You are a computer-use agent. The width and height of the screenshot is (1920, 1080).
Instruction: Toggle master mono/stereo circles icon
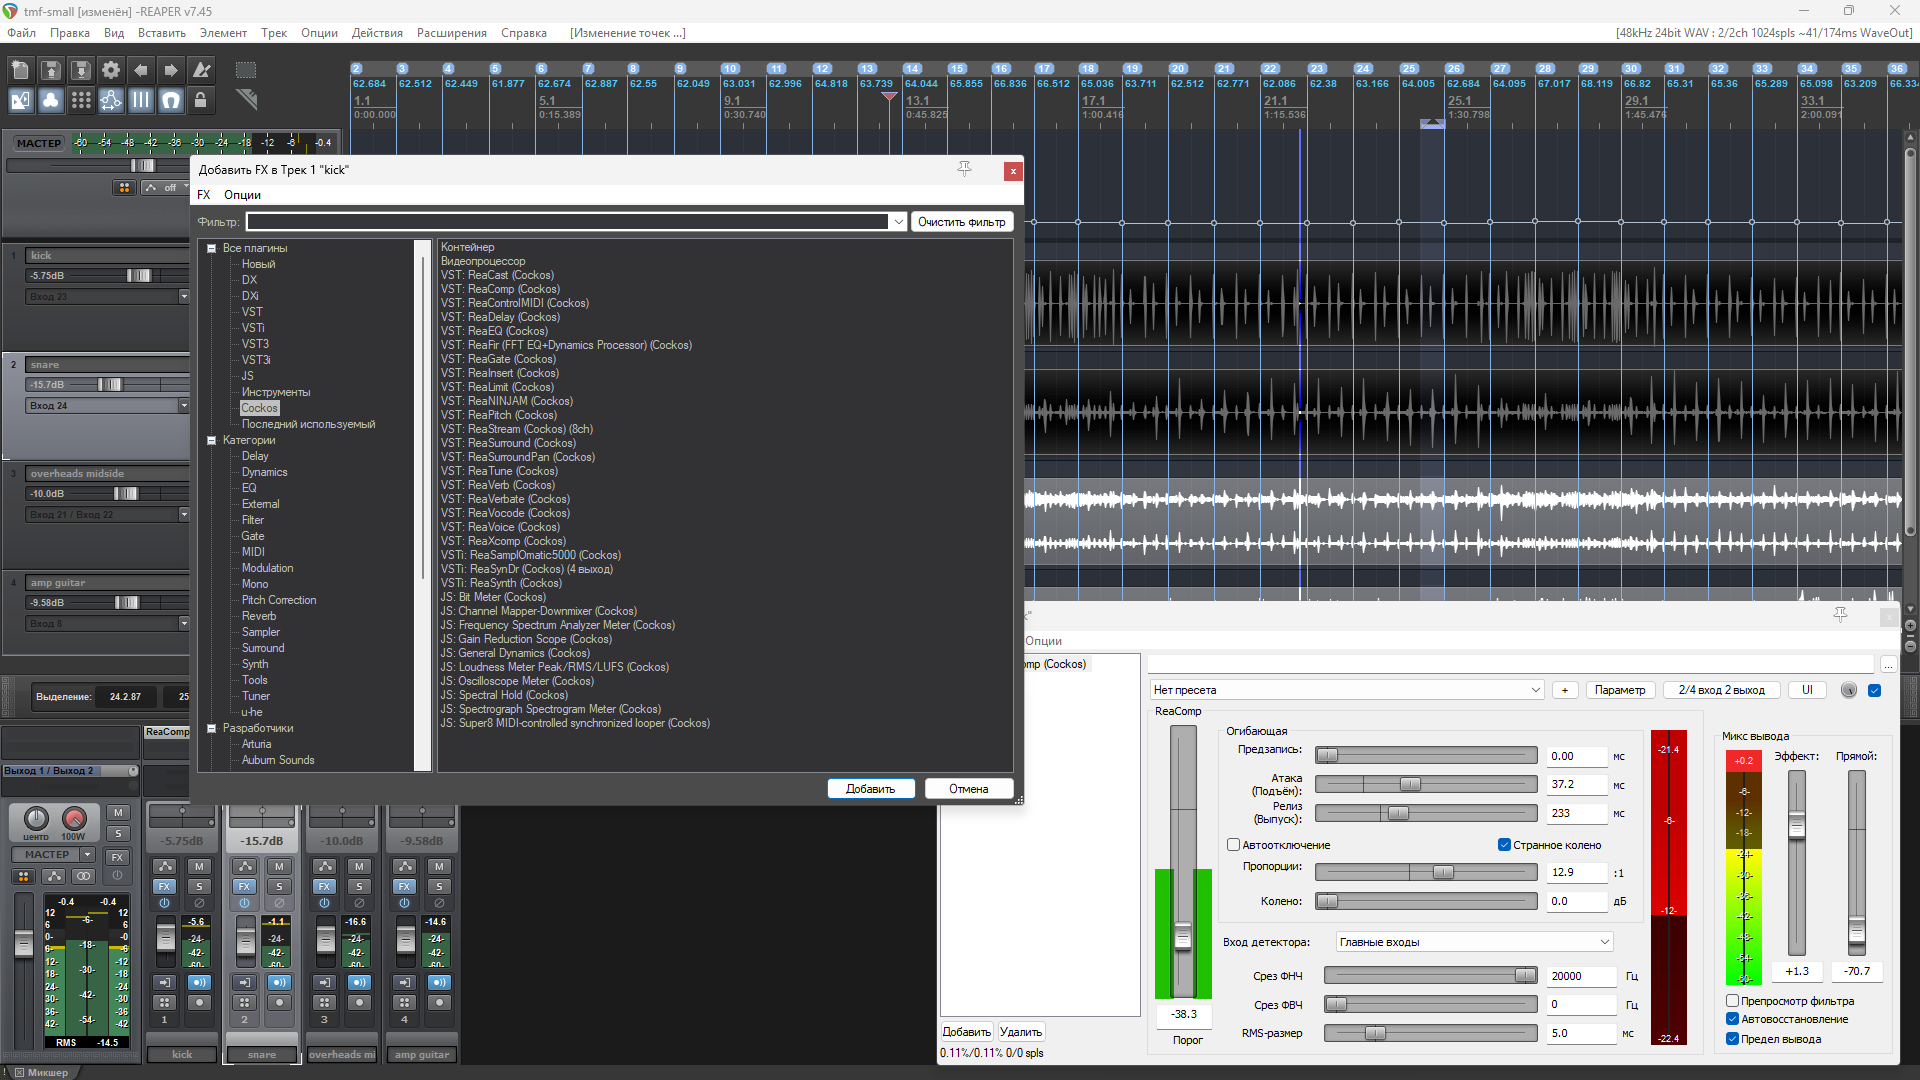click(x=83, y=876)
